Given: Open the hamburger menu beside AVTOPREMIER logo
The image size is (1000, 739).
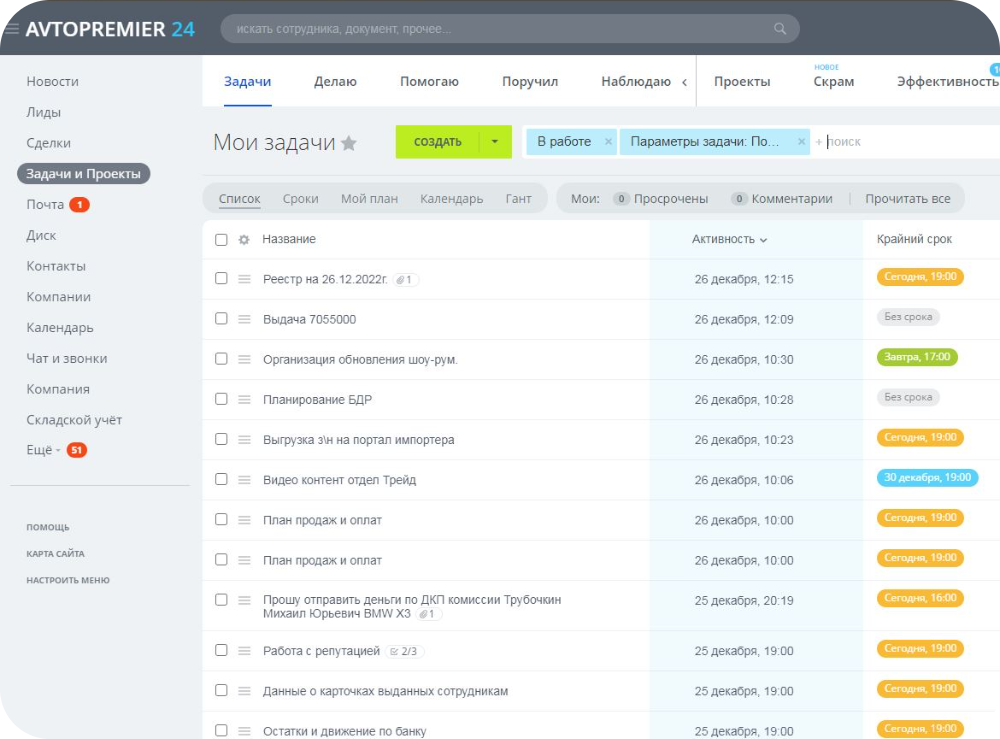Looking at the screenshot, I should tap(11, 29).
